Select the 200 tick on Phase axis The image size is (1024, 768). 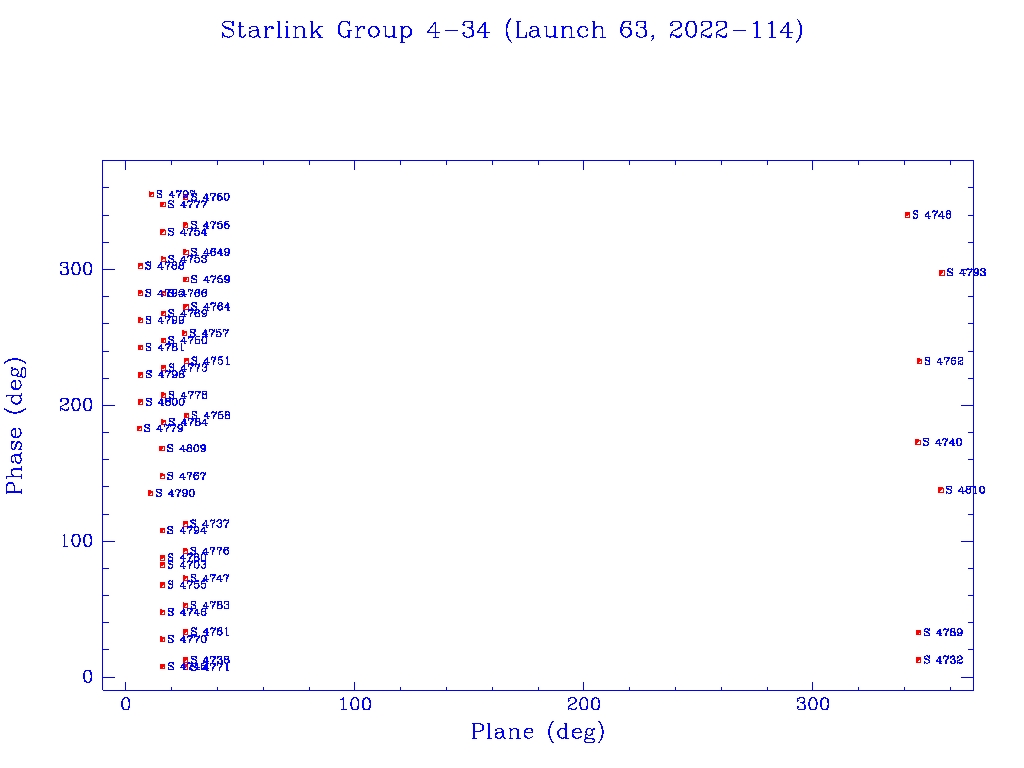[76, 405]
